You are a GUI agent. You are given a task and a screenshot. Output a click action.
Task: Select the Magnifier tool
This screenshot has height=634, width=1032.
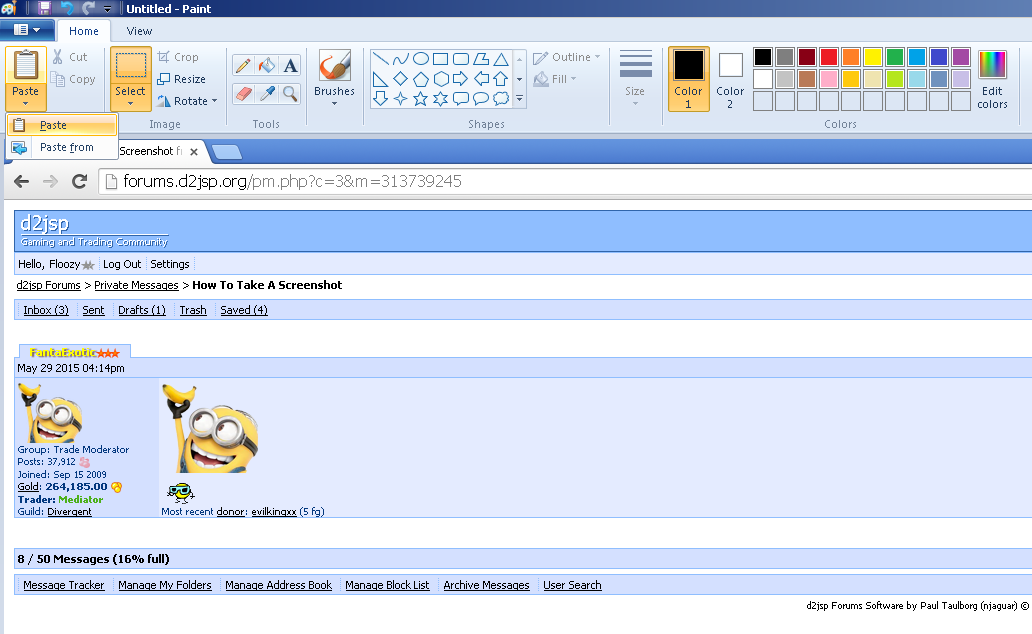coord(290,93)
